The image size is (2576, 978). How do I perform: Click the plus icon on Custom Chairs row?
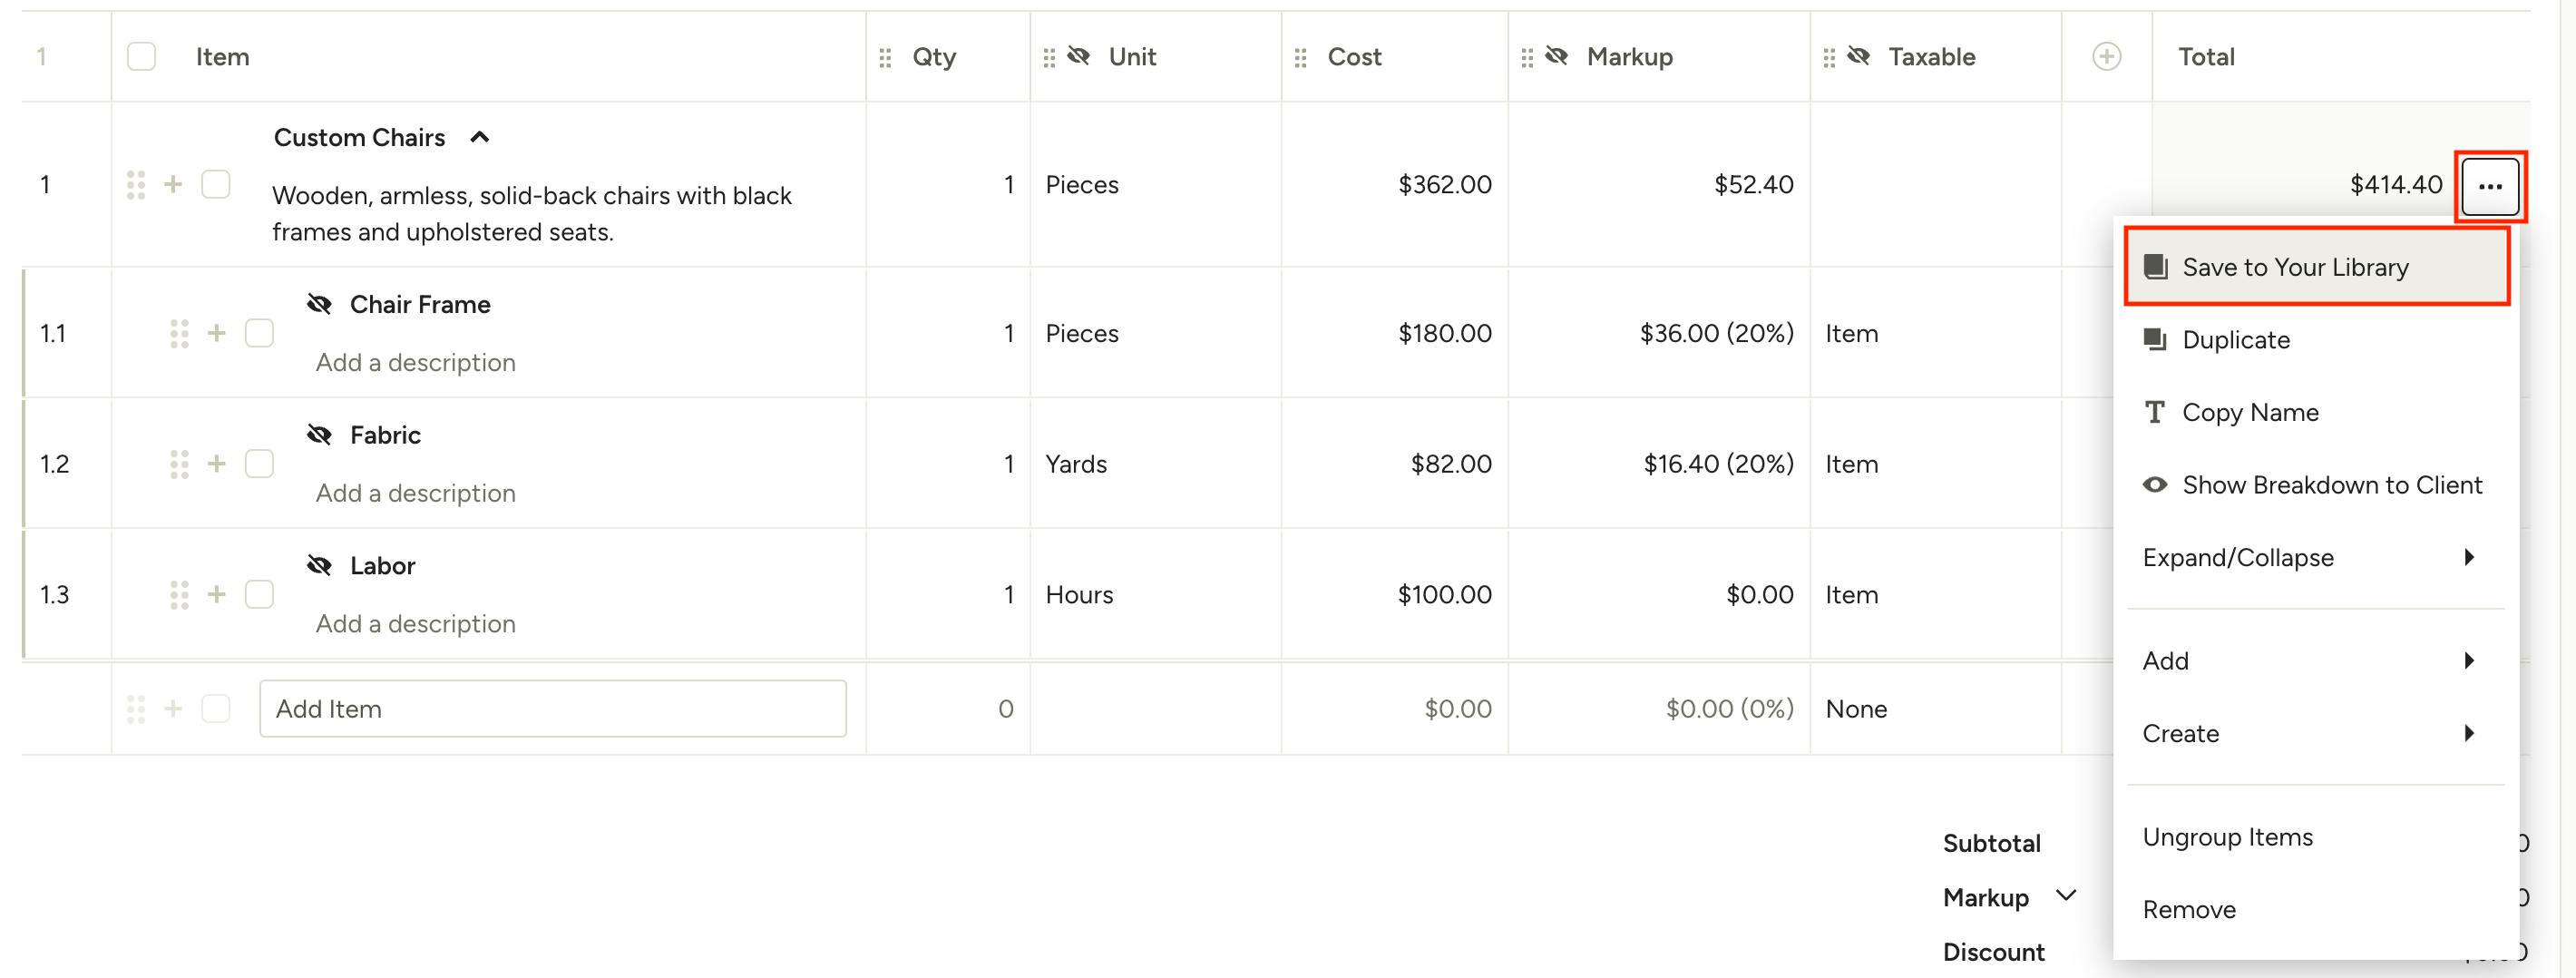[x=173, y=185]
